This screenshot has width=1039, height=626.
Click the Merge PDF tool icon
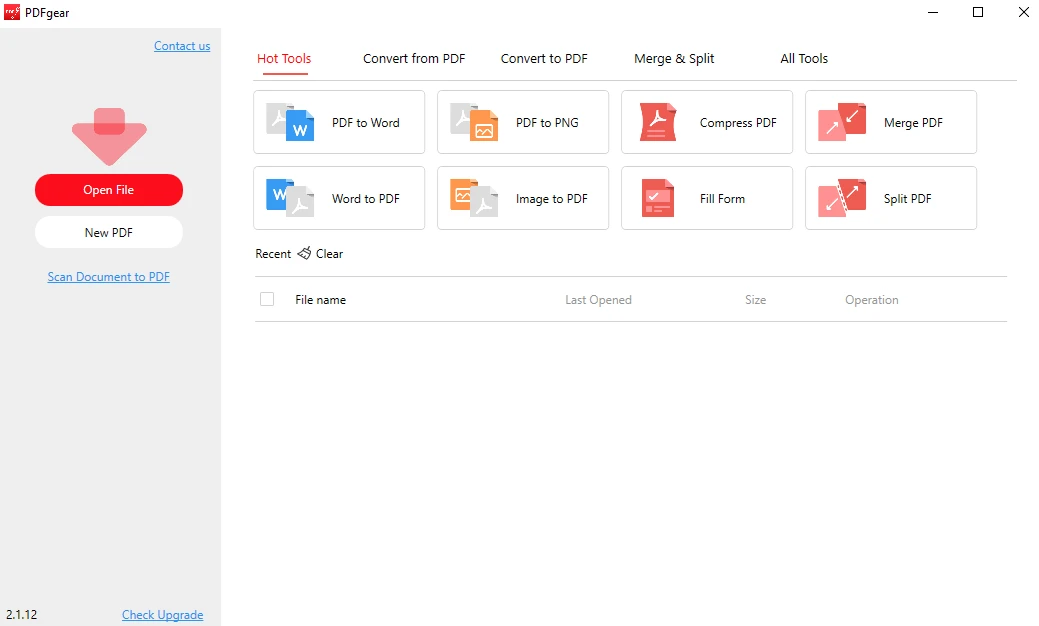pyautogui.click(x=842, y=122)
